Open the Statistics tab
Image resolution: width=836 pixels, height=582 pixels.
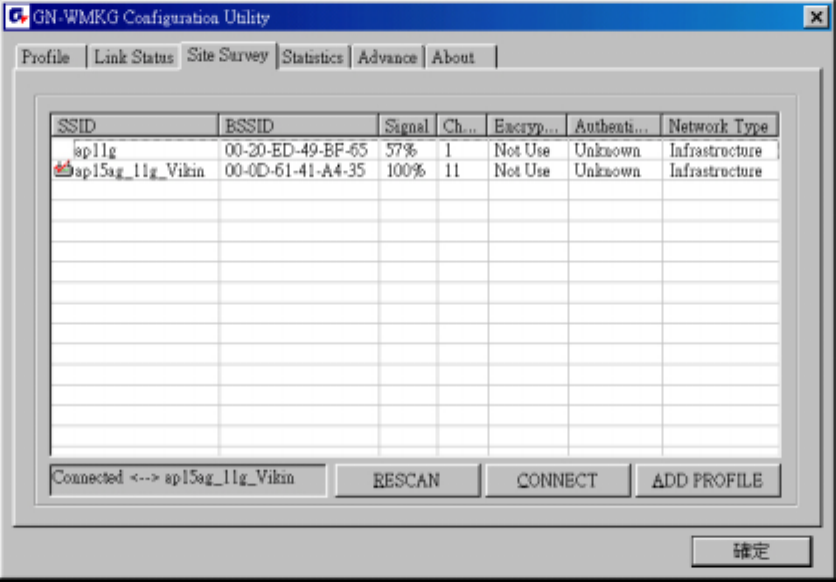click(x=313, y=57)
